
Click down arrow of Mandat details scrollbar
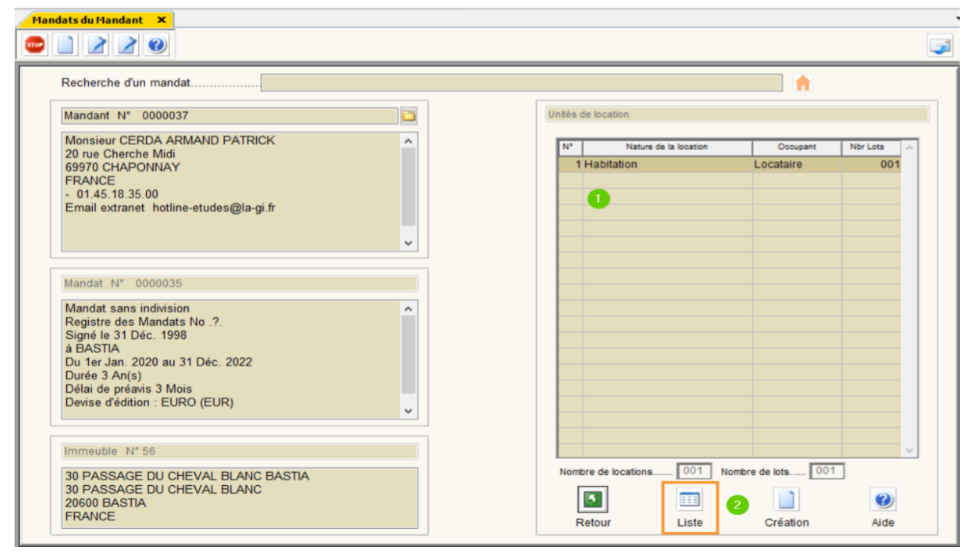tap(408, 410)
